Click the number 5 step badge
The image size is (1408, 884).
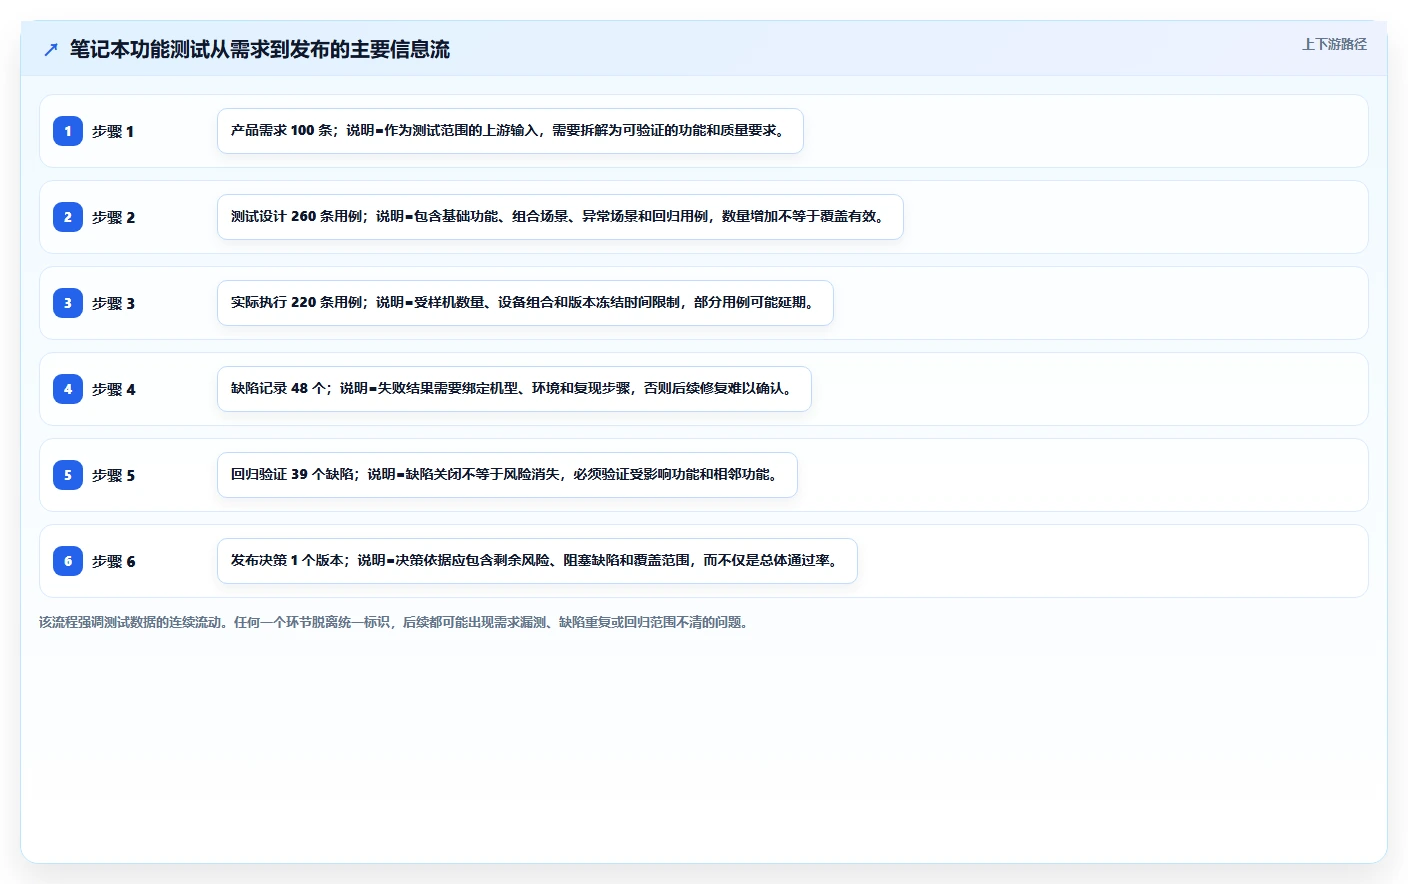(68, 475)
